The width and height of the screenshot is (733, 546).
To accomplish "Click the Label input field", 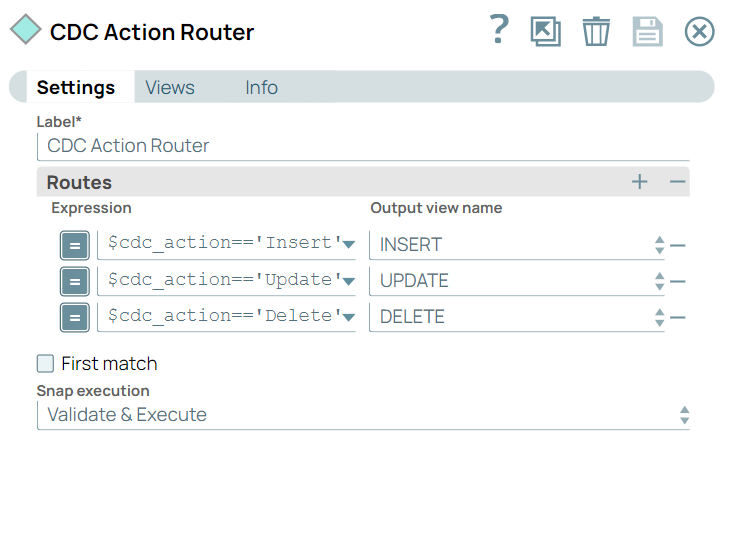I will point(363,146).
